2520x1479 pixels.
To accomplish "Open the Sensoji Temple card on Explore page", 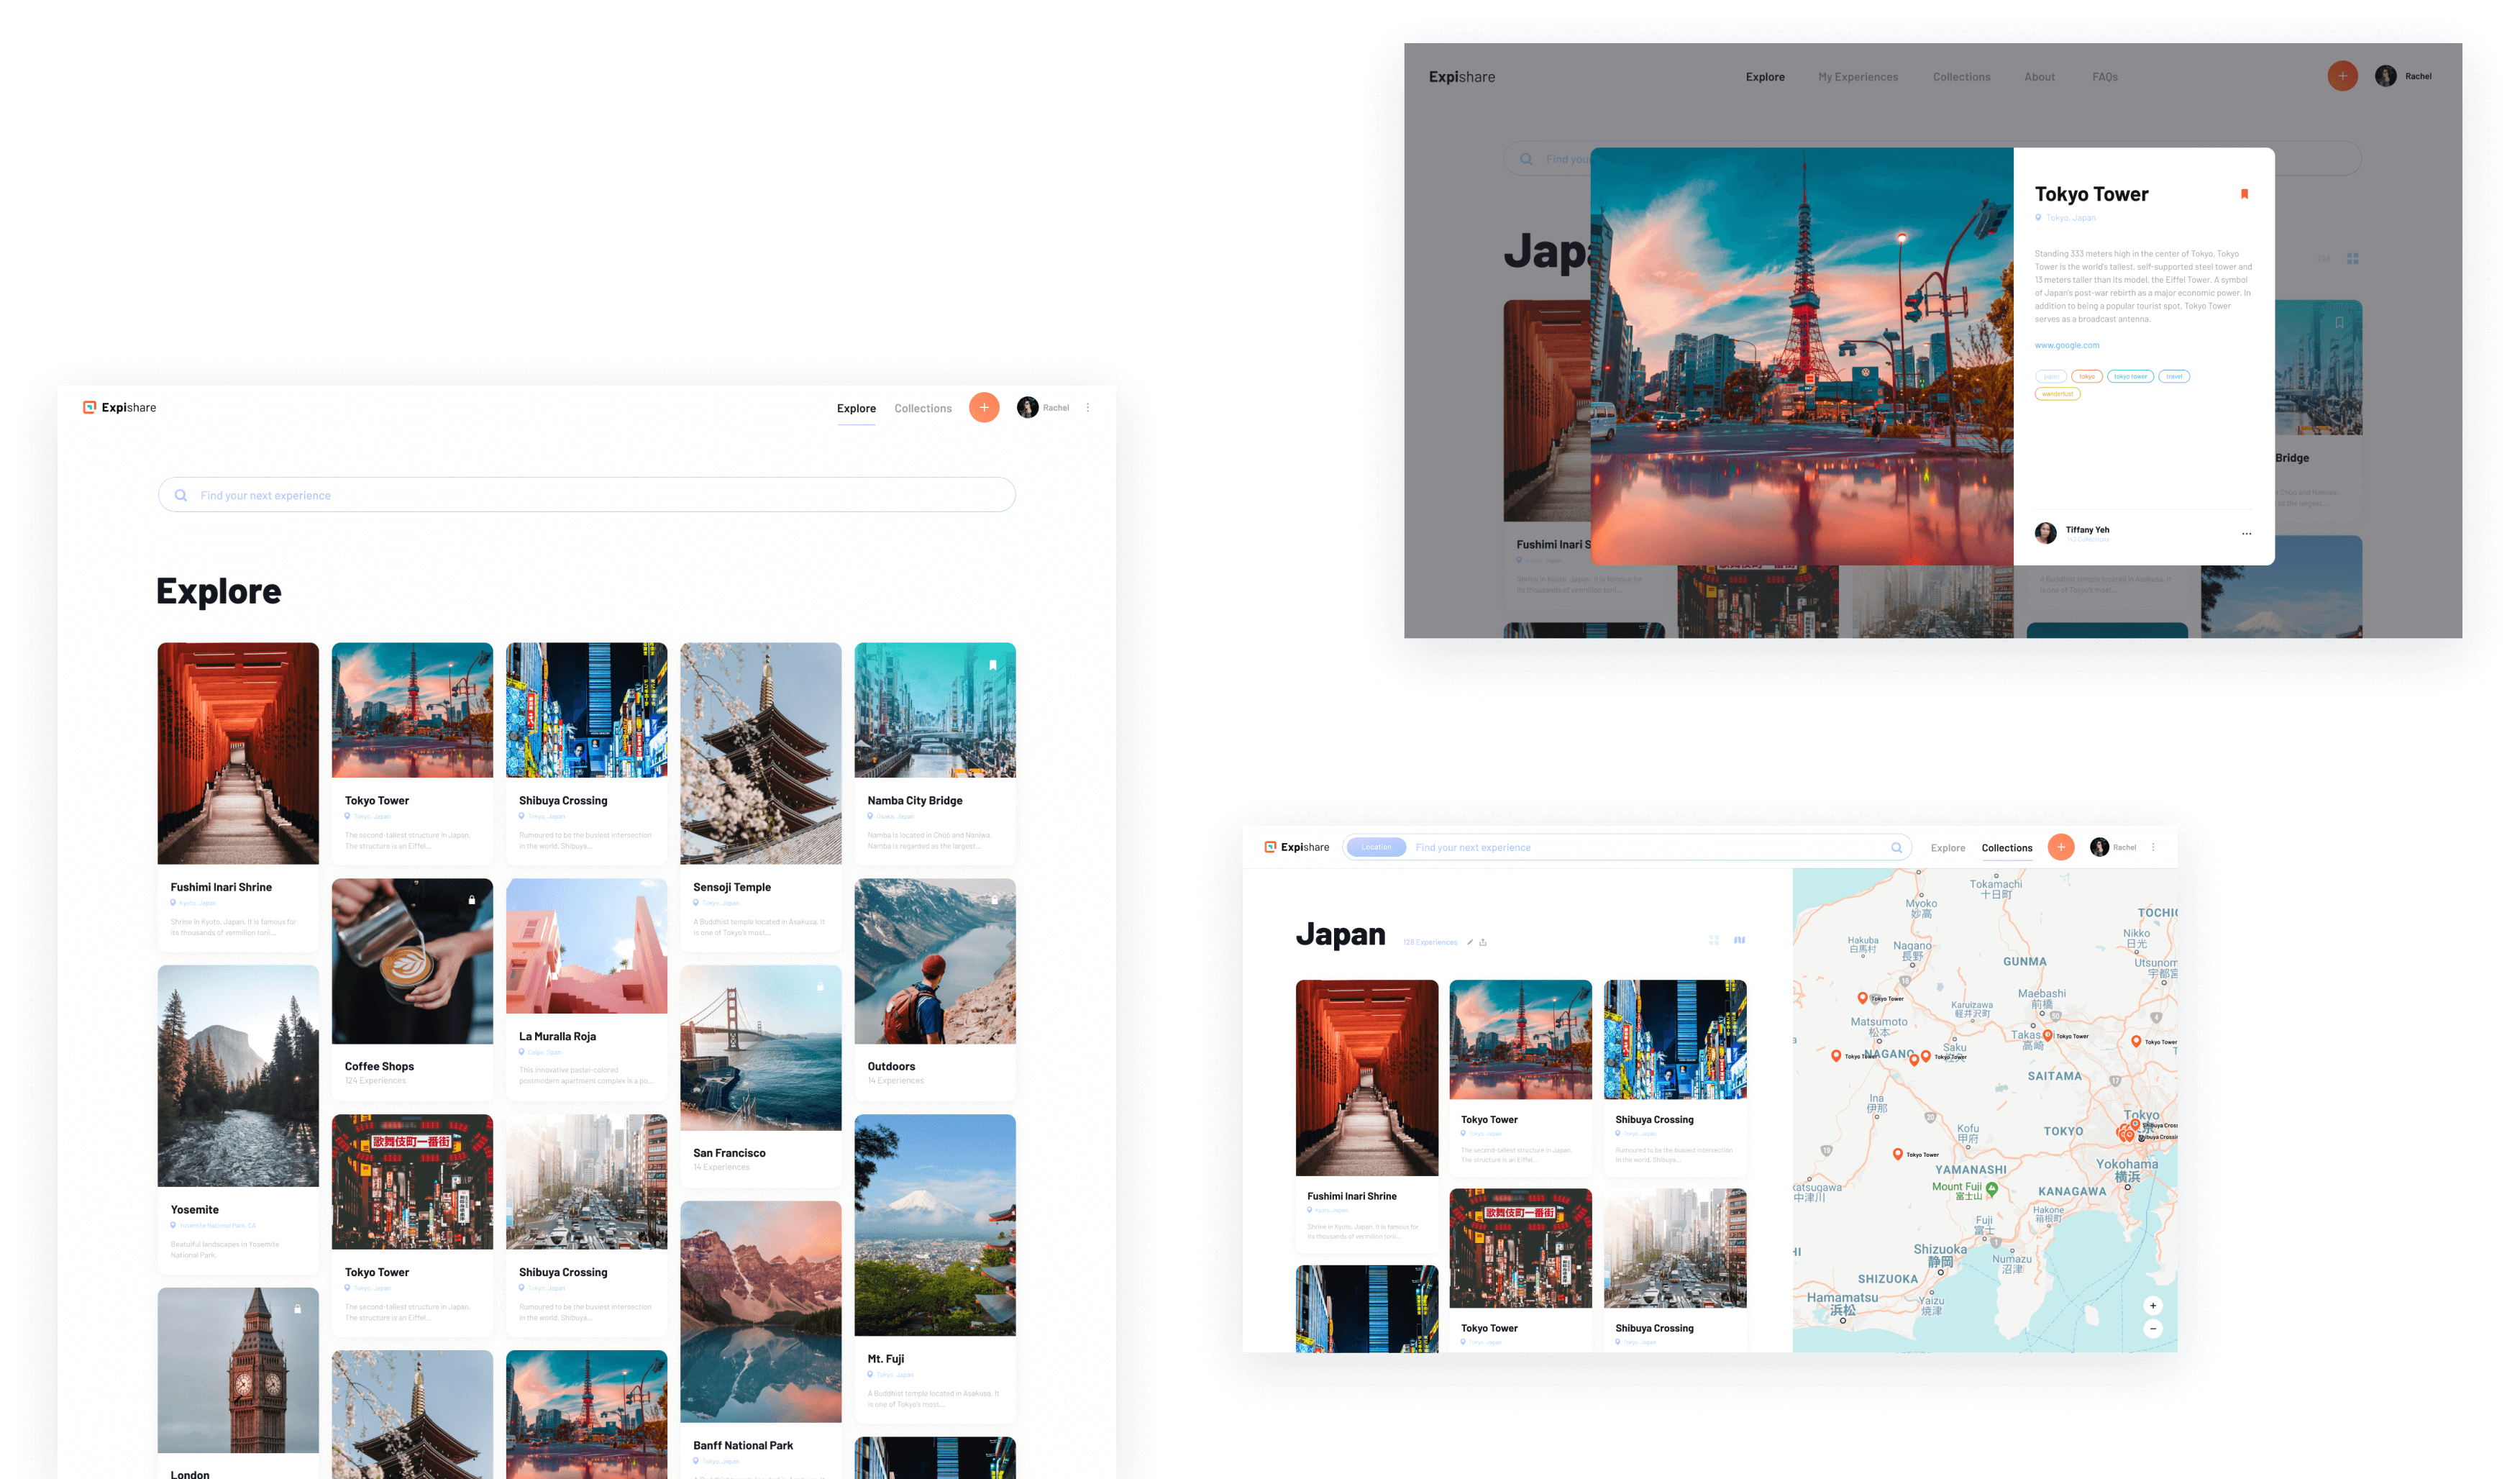I will [x=760, y=796].
